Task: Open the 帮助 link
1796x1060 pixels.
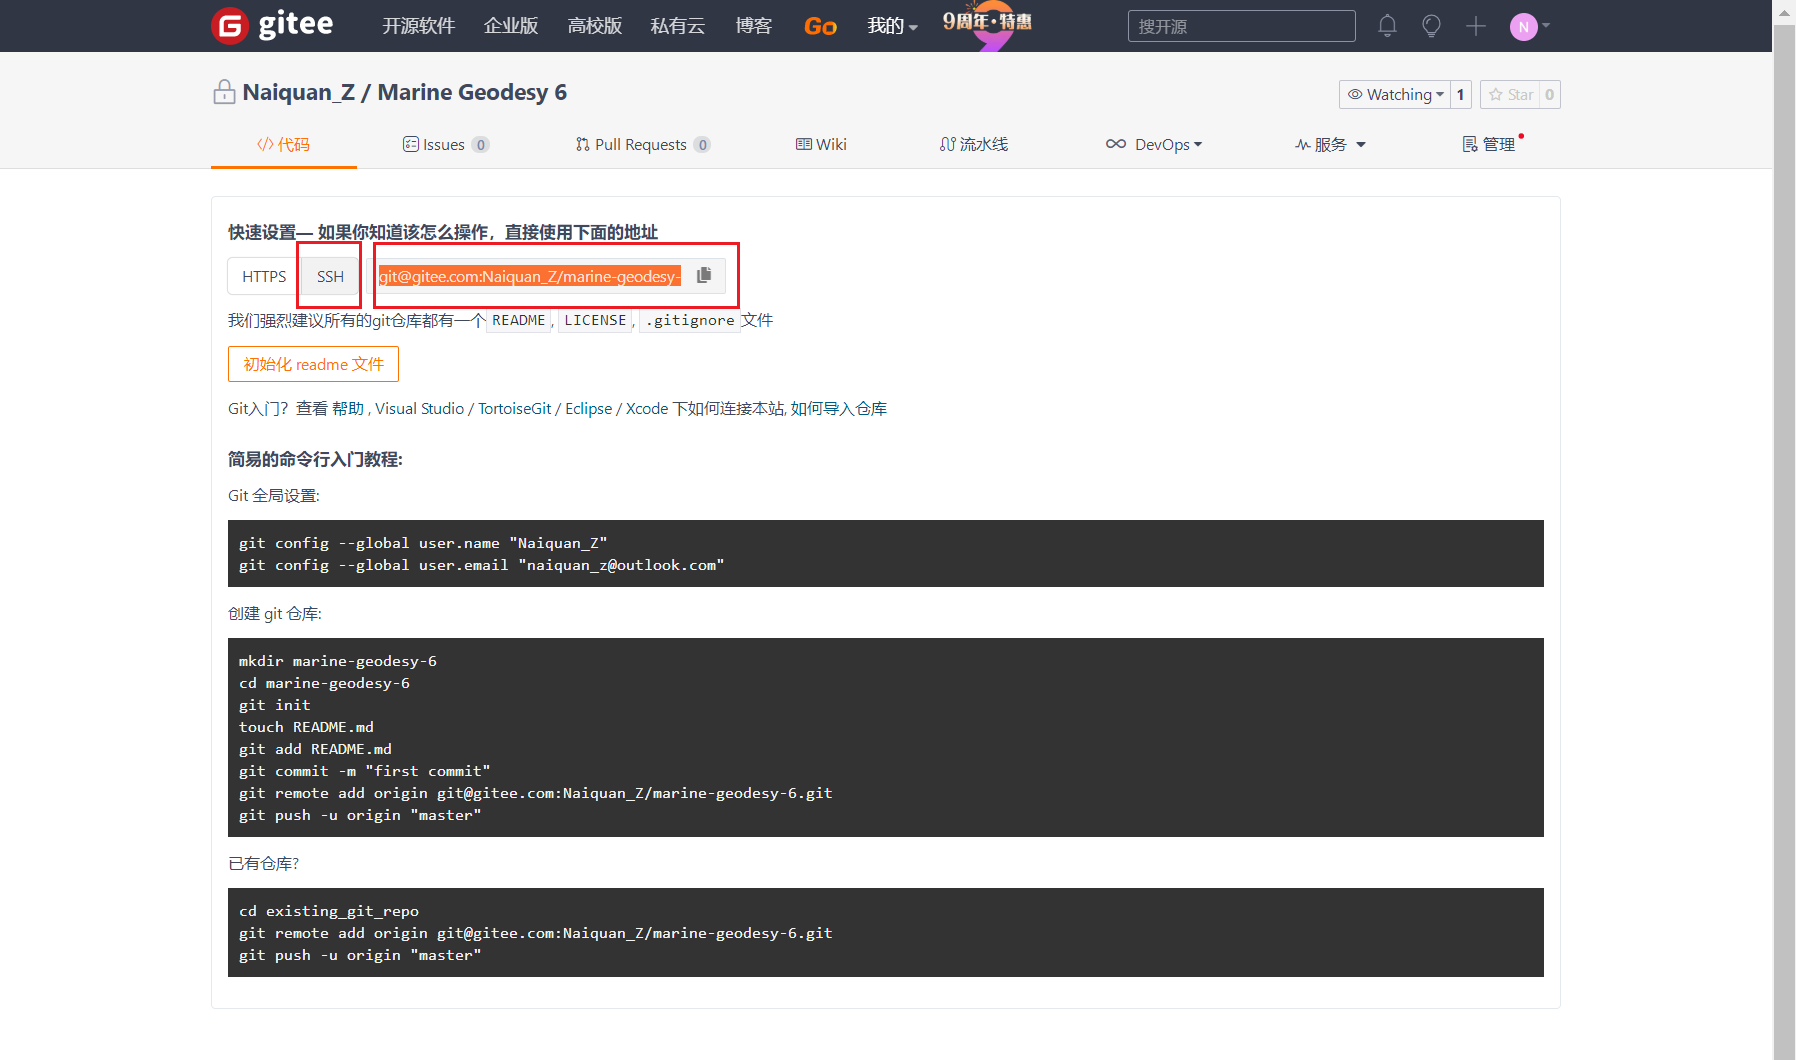Action: click(348, 408)
